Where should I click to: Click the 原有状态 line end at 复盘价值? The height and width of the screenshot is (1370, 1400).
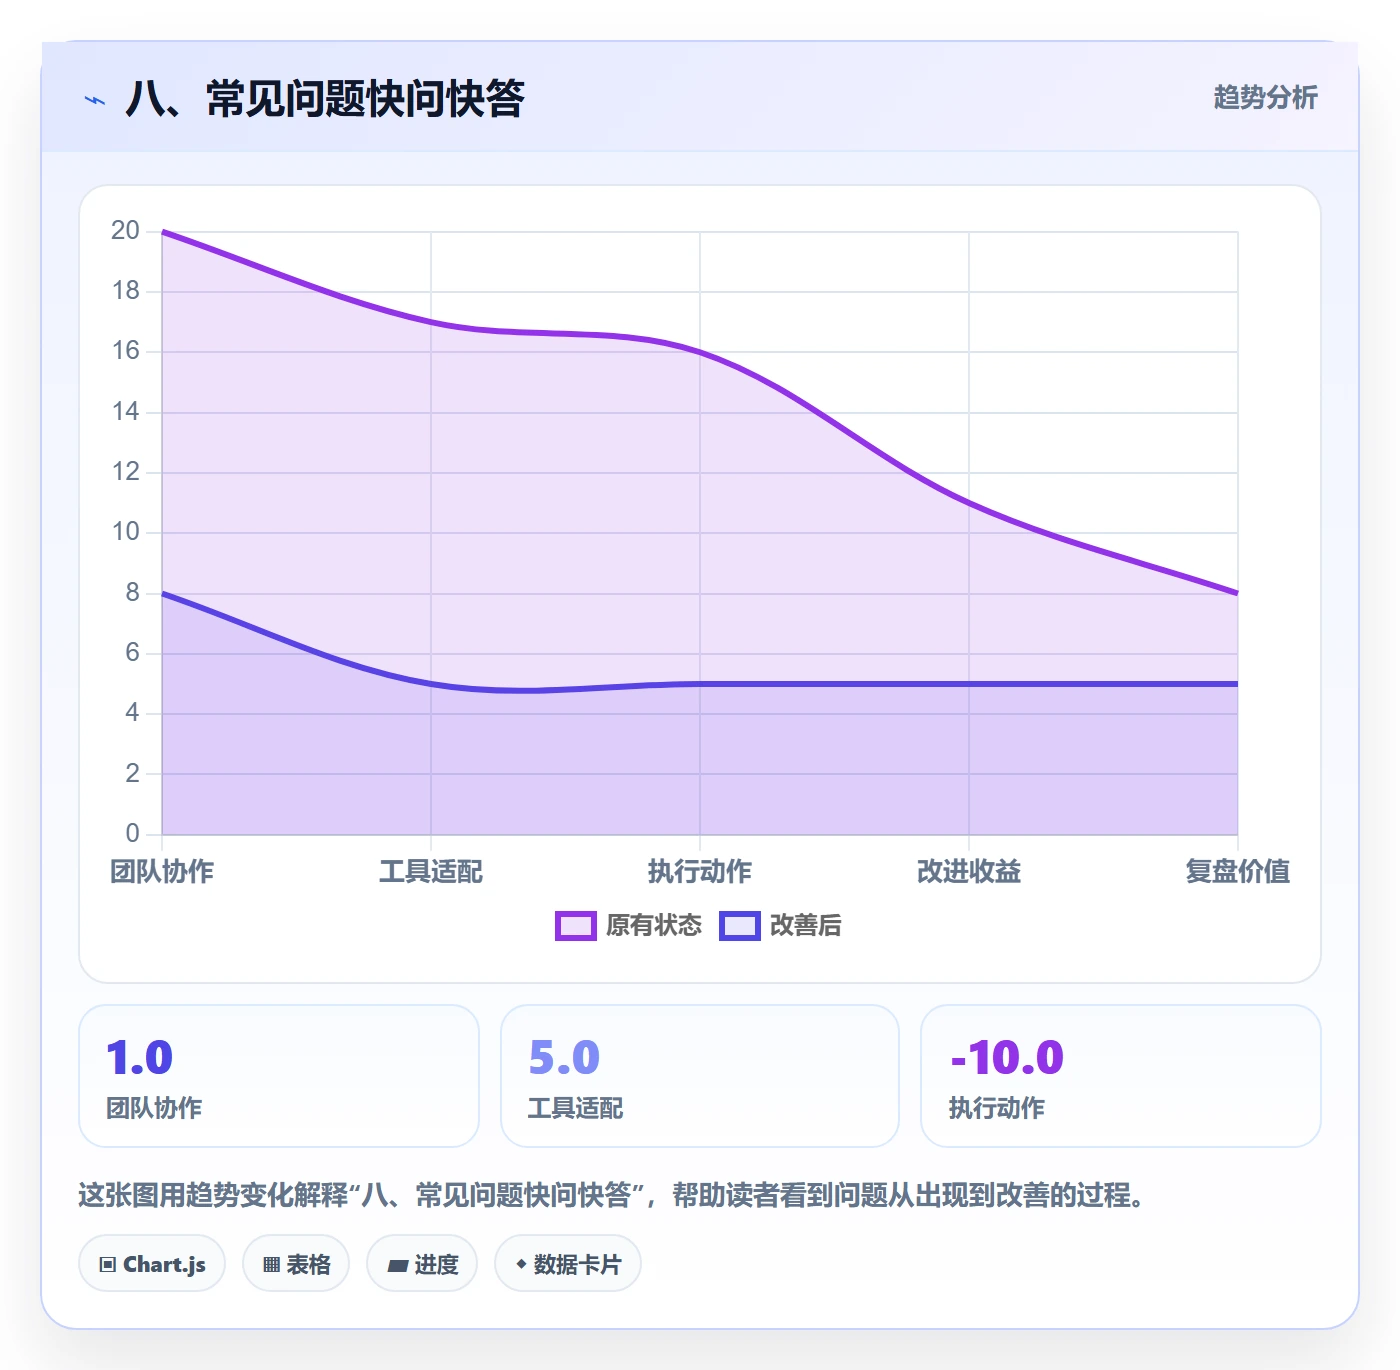click(1237, 593)
